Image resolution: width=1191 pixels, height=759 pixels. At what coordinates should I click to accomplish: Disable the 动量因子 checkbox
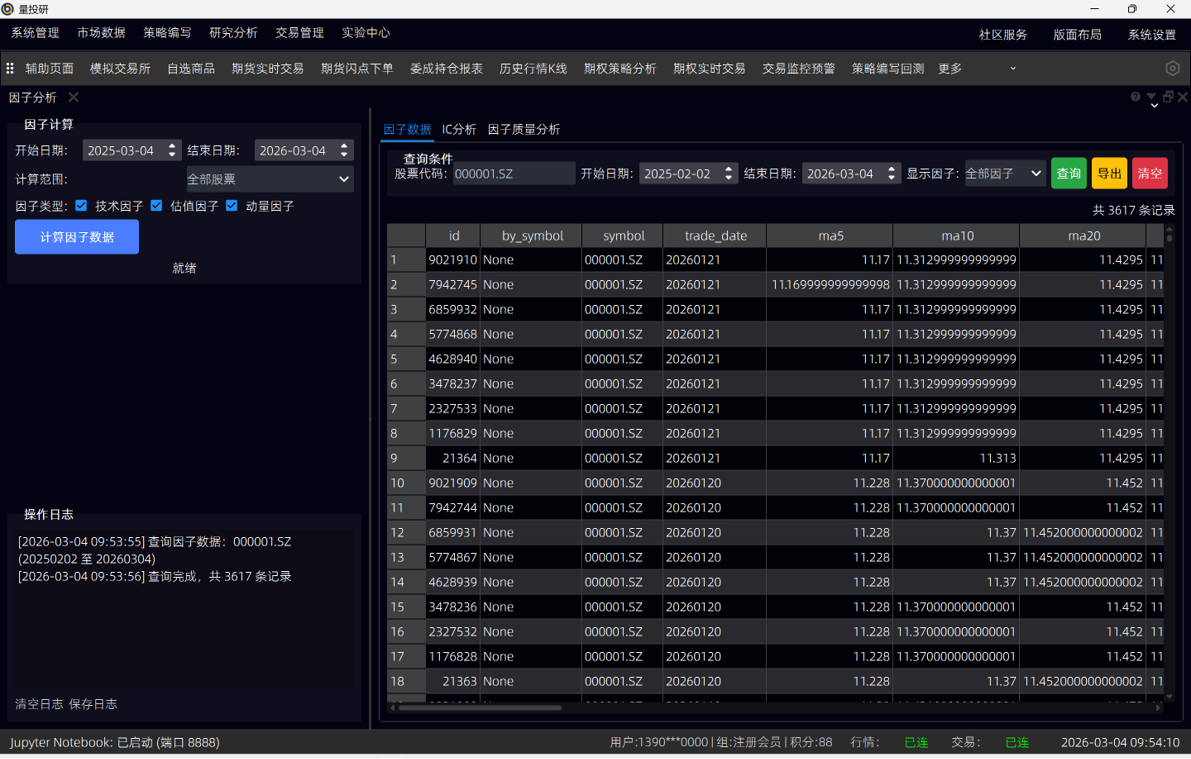(x=232, y=206)
